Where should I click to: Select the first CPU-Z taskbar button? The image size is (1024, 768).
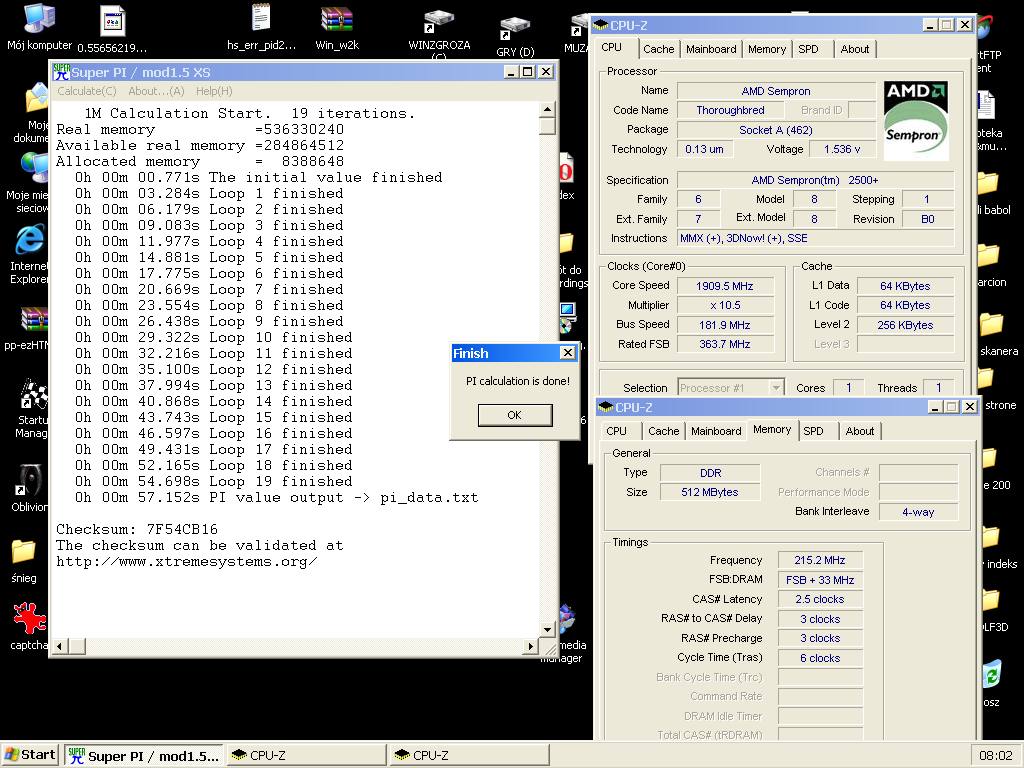[x=306, y=756]
